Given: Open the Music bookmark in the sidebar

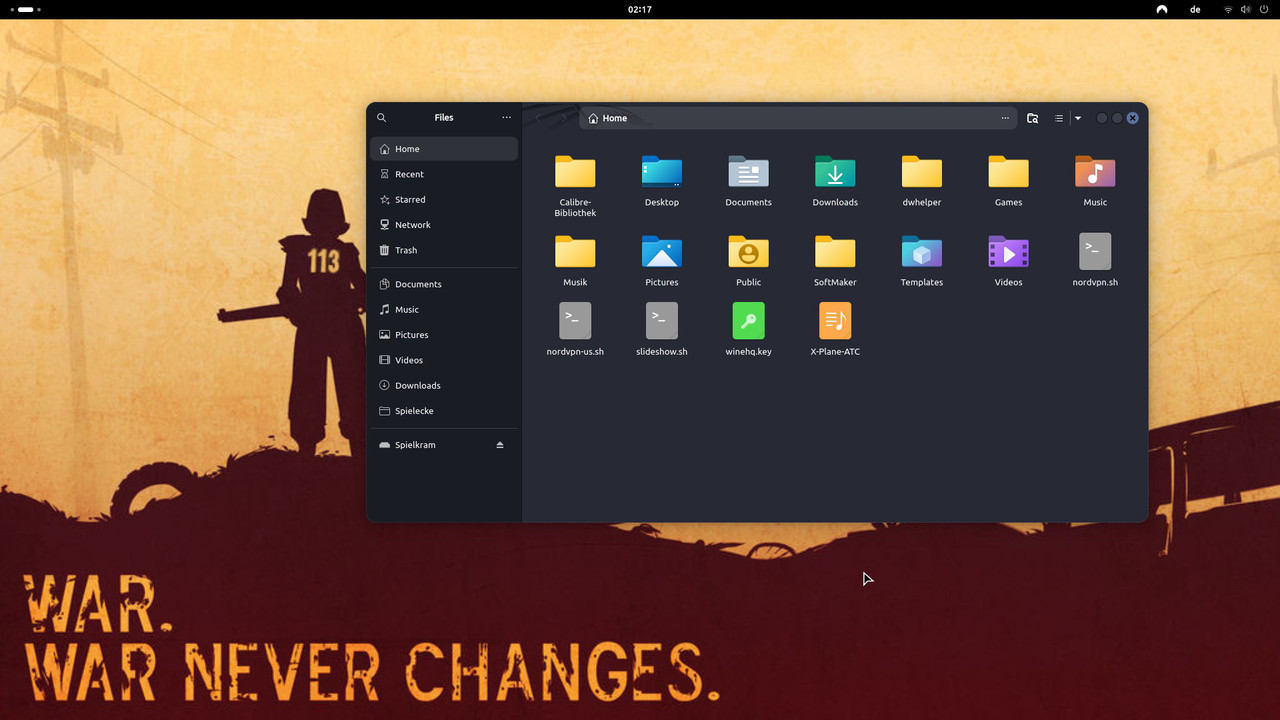Looking at the screenshot, I should pyautogui.click(x=444, y=309).
